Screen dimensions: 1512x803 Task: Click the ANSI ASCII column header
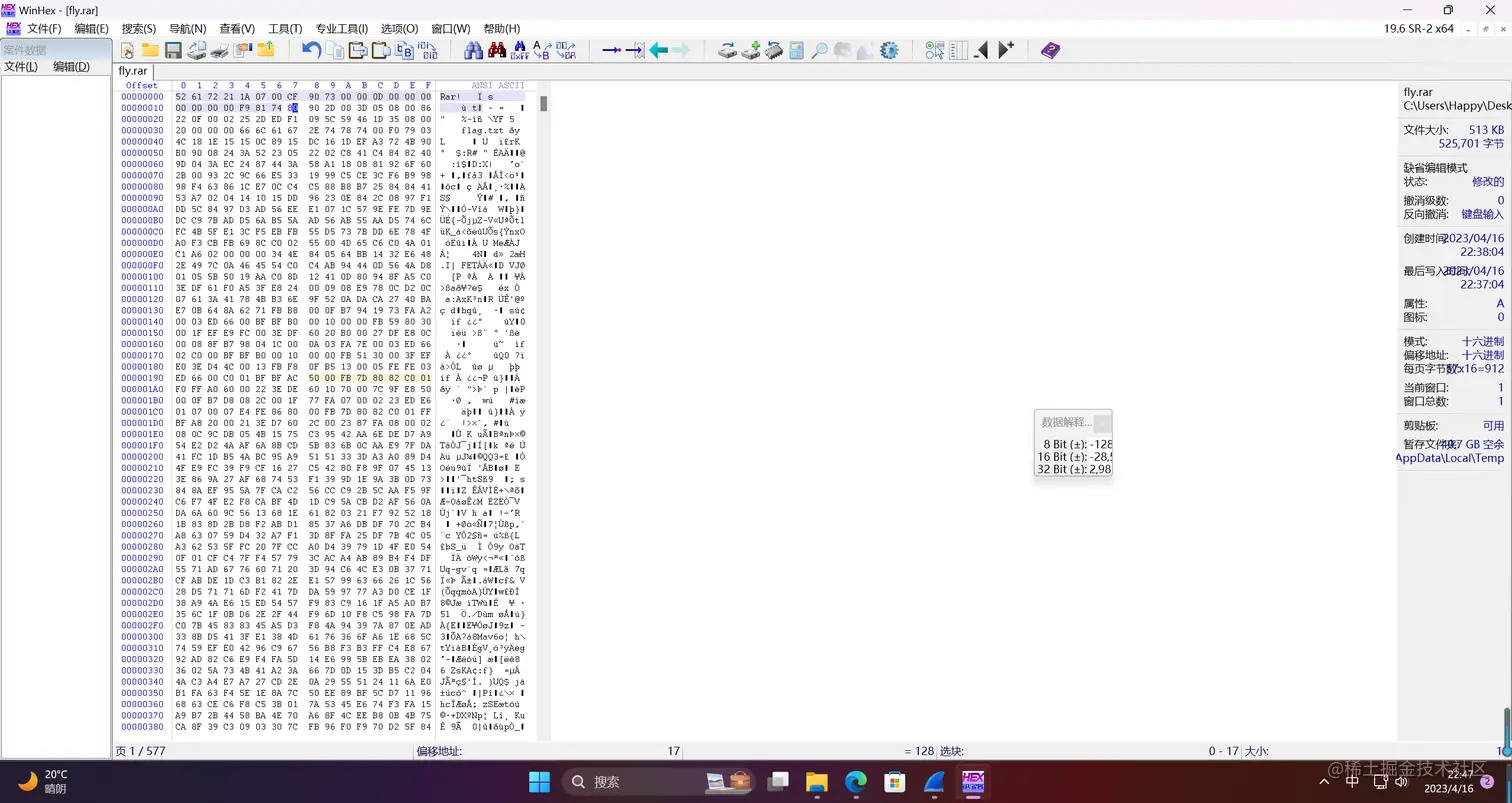497,85
